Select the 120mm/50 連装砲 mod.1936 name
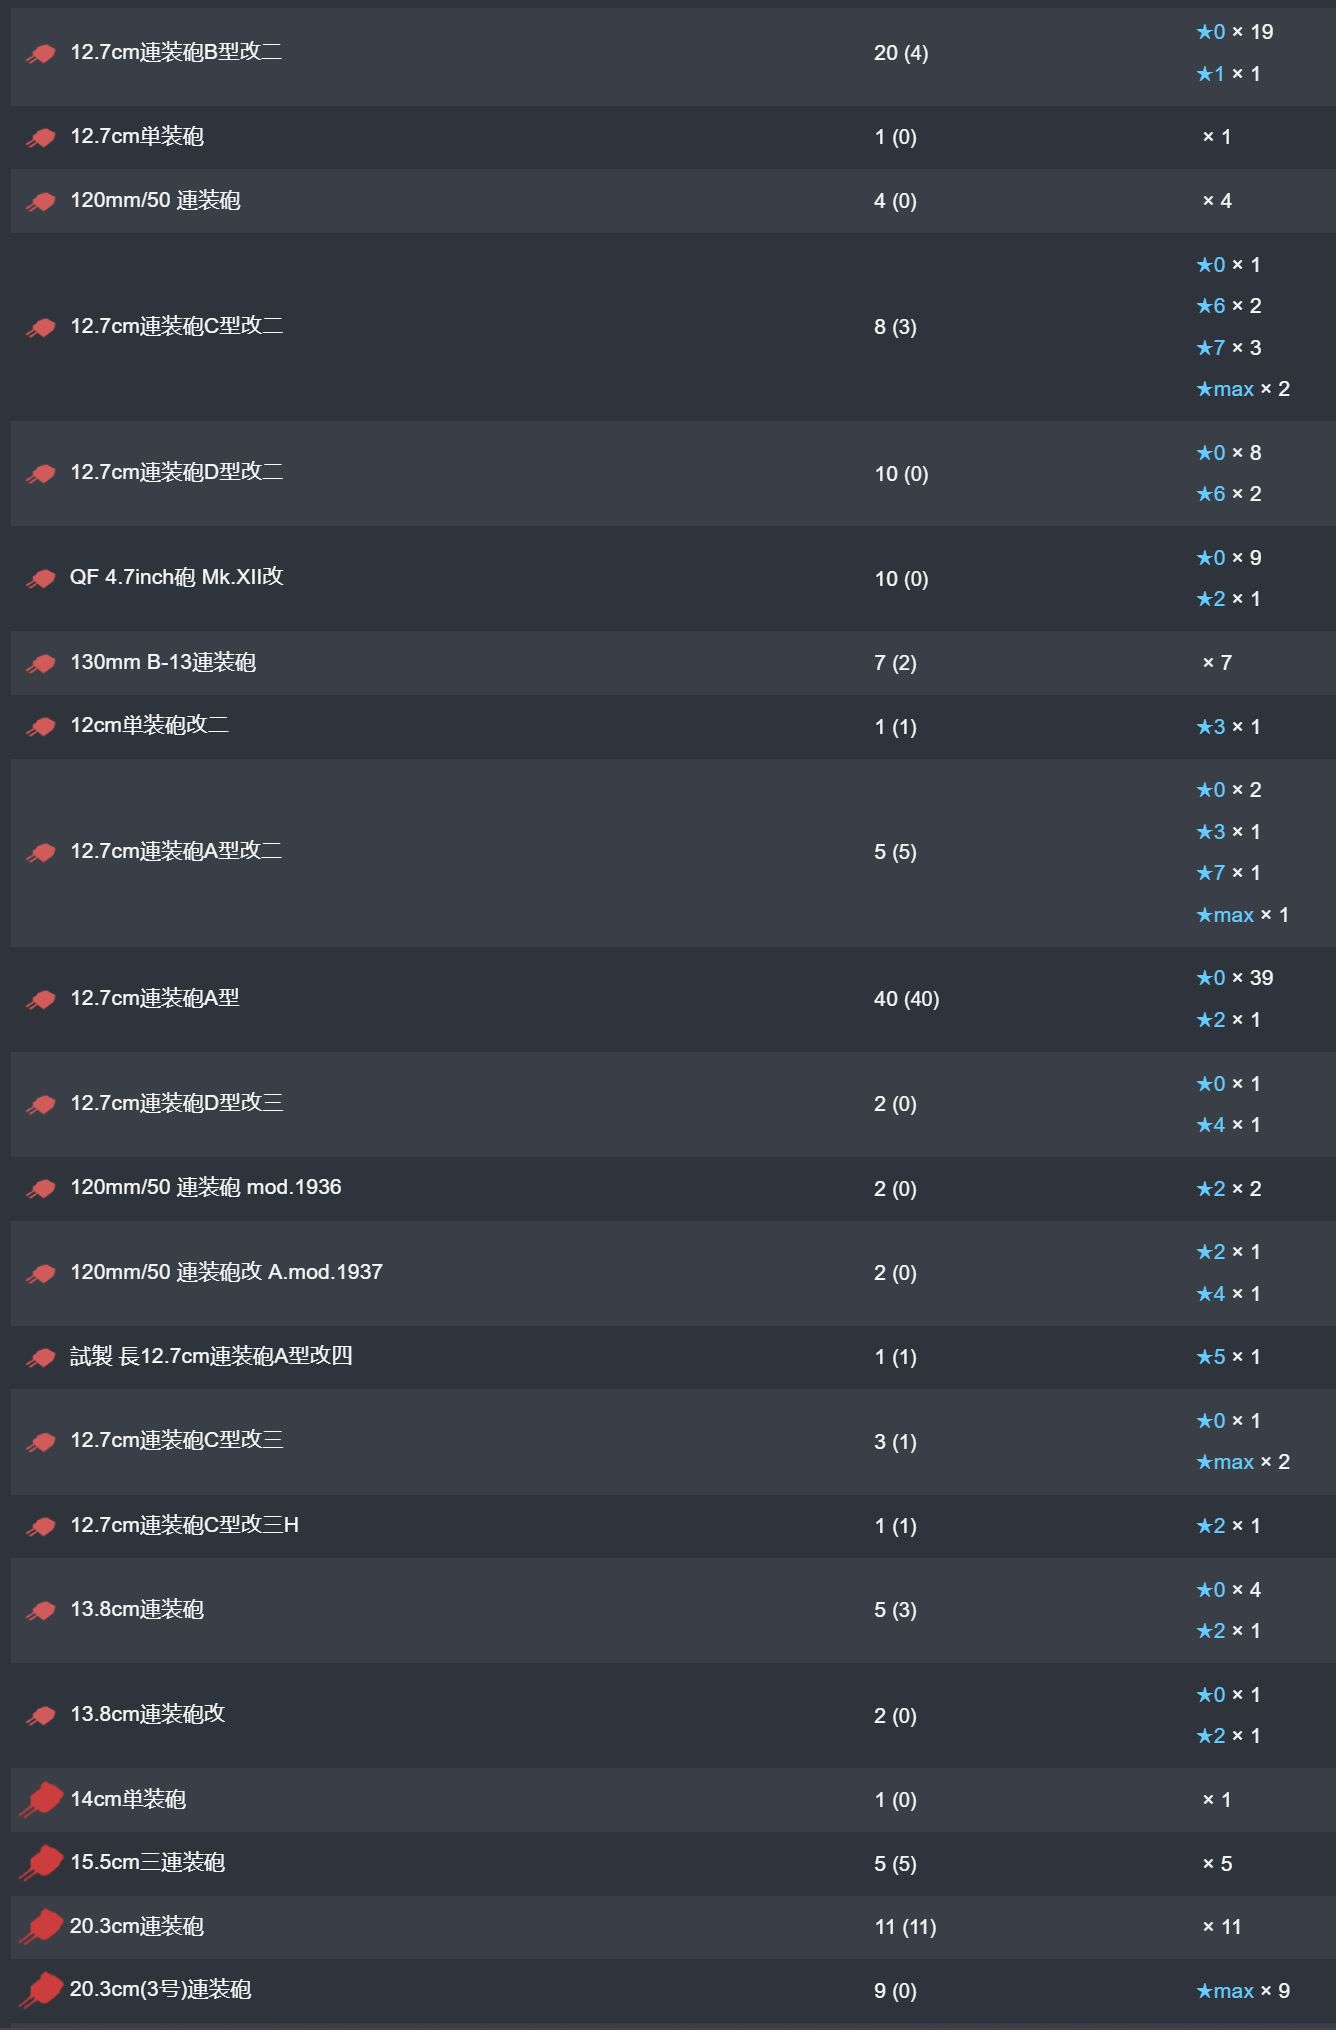The image size is (1336, 2030). coord(206,1187)
